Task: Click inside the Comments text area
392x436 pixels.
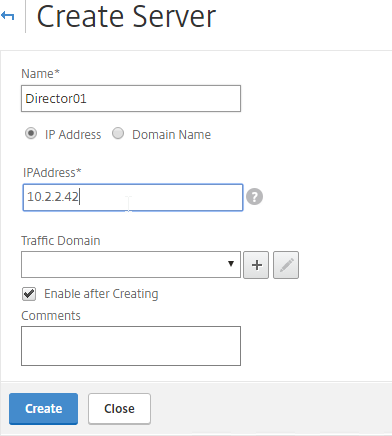Action: (131, 346)
